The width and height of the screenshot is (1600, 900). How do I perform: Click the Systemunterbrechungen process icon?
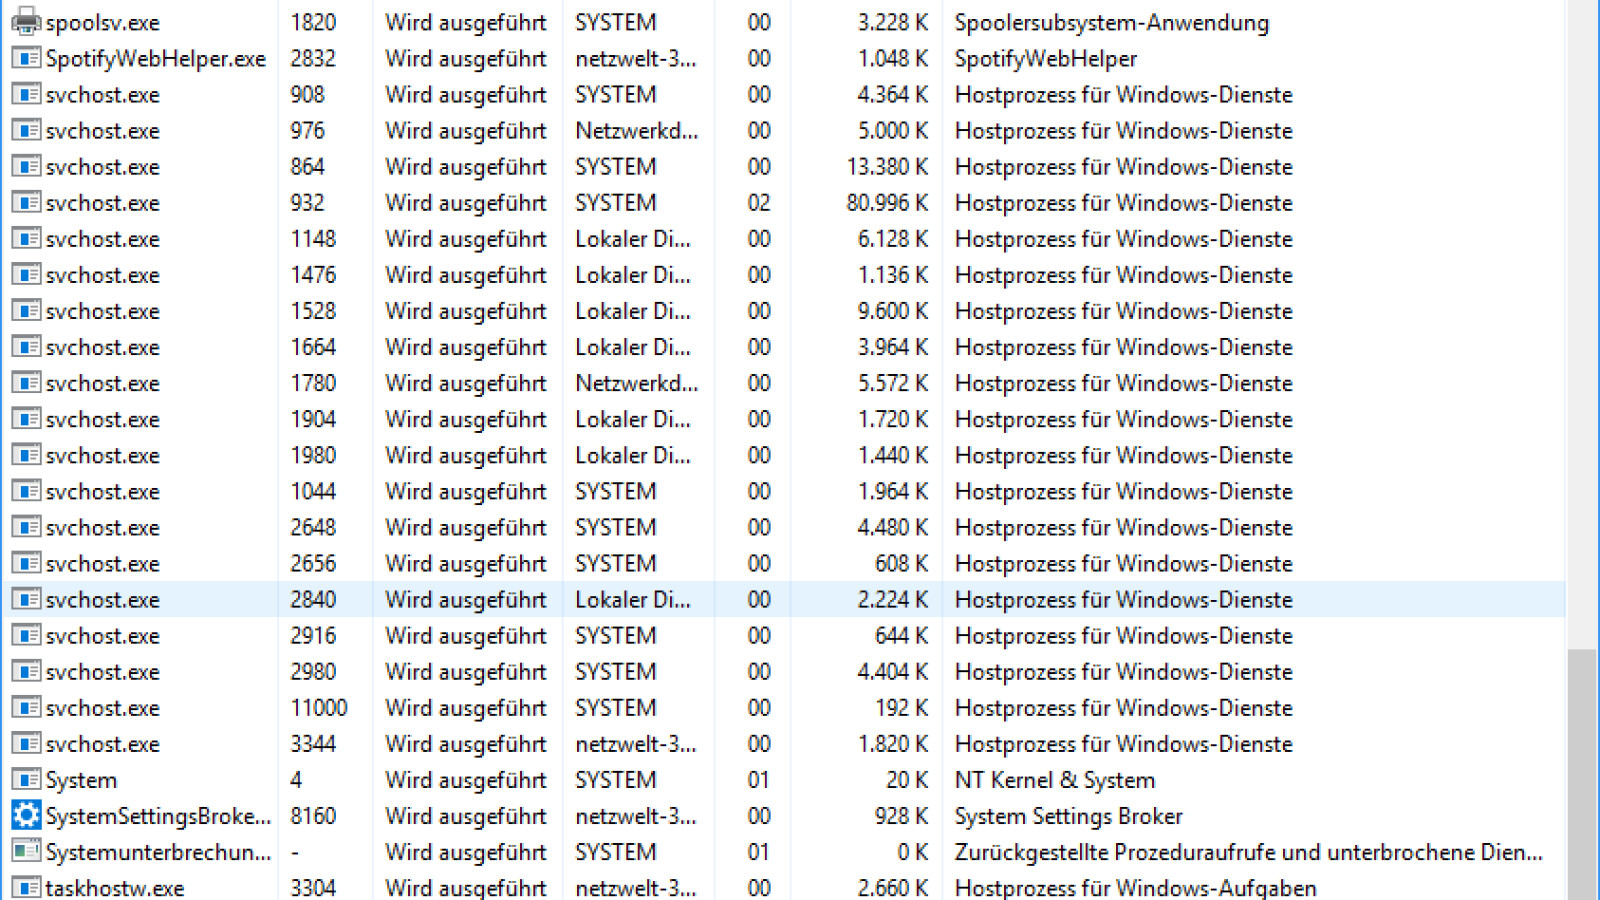tap(26, 852)
